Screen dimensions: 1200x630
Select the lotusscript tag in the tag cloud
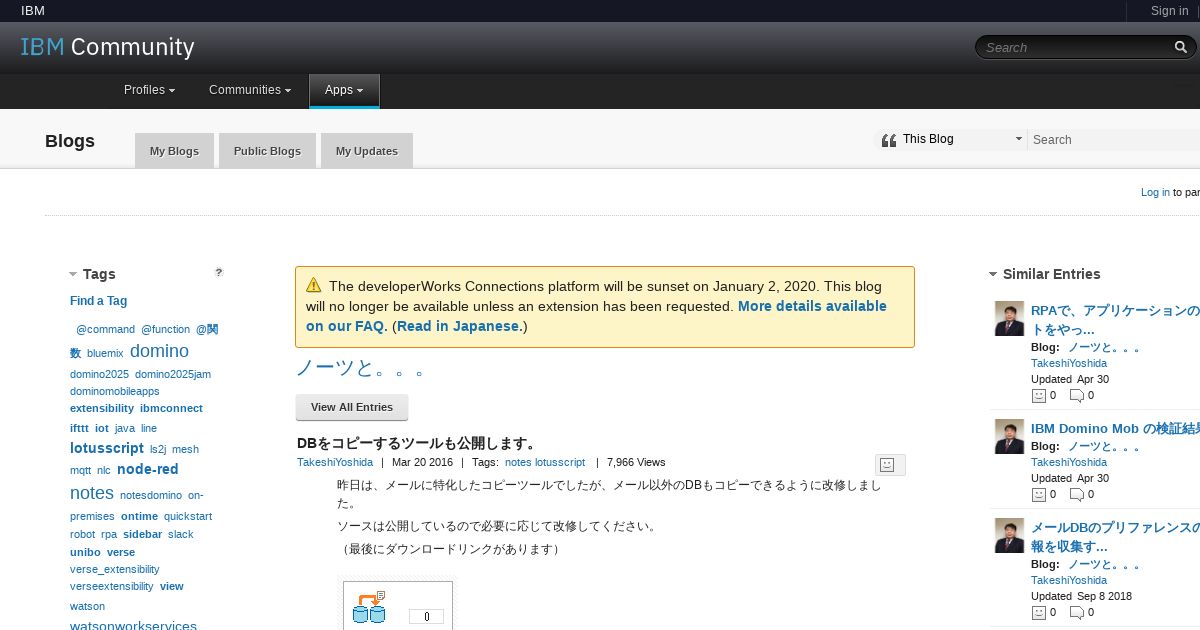[107, 448]
